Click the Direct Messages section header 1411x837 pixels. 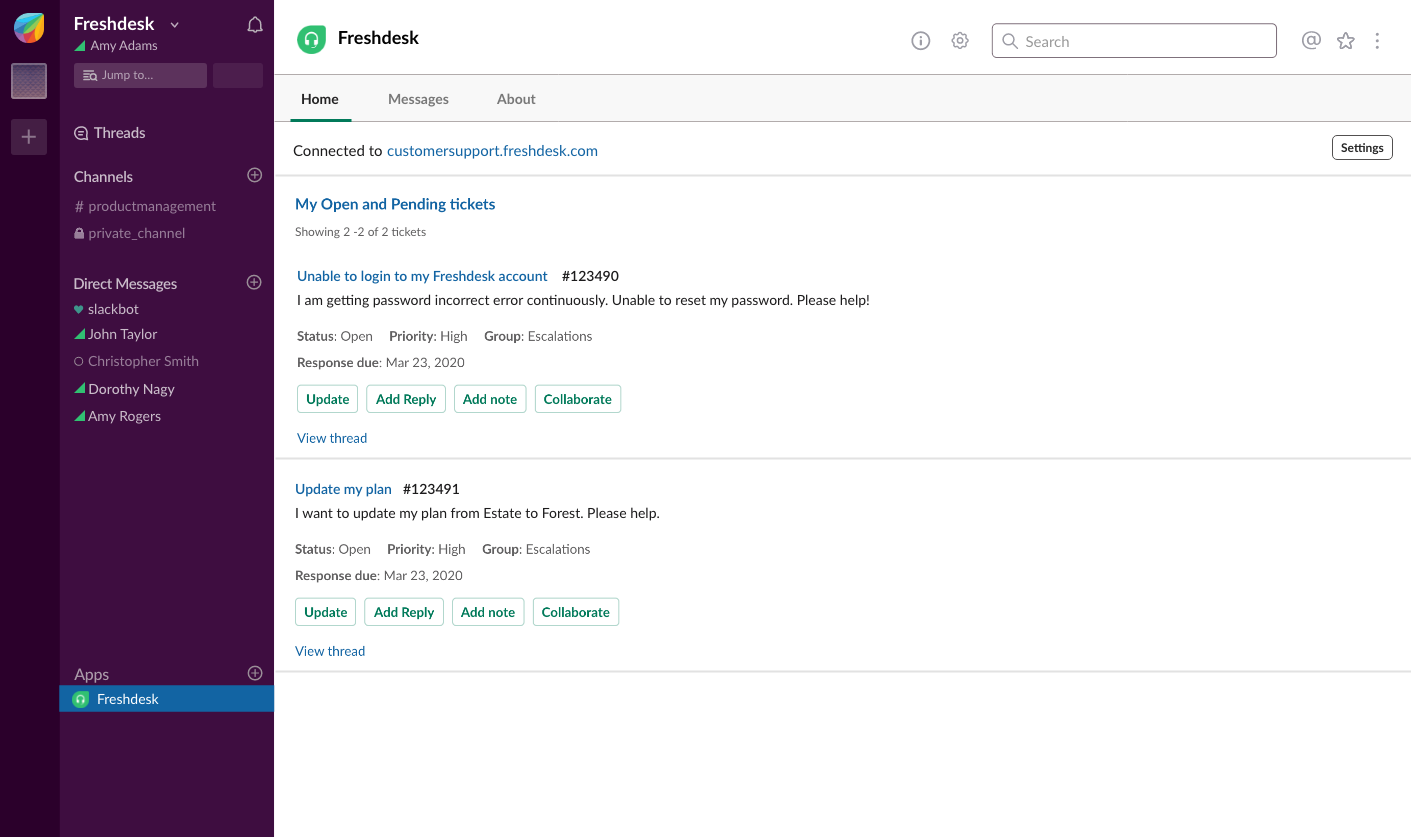tap(125, 283)
